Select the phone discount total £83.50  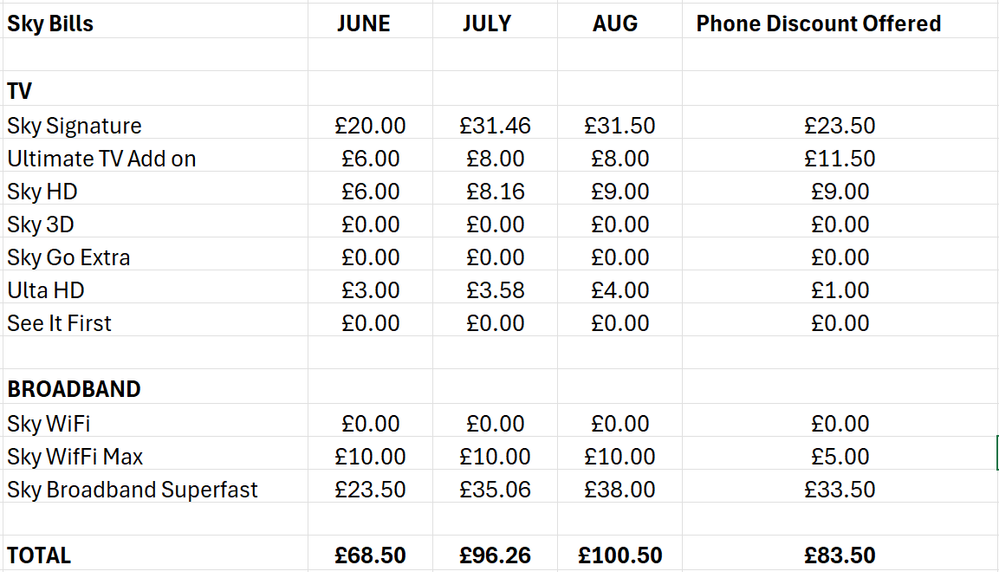840,555
